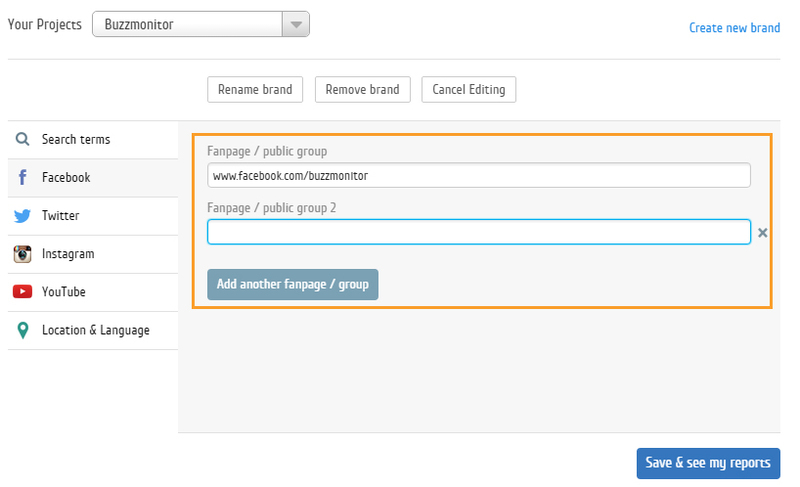Remove fanpage 2 with the X icon
Screen dimensions: 800x487
click(763, 233)
